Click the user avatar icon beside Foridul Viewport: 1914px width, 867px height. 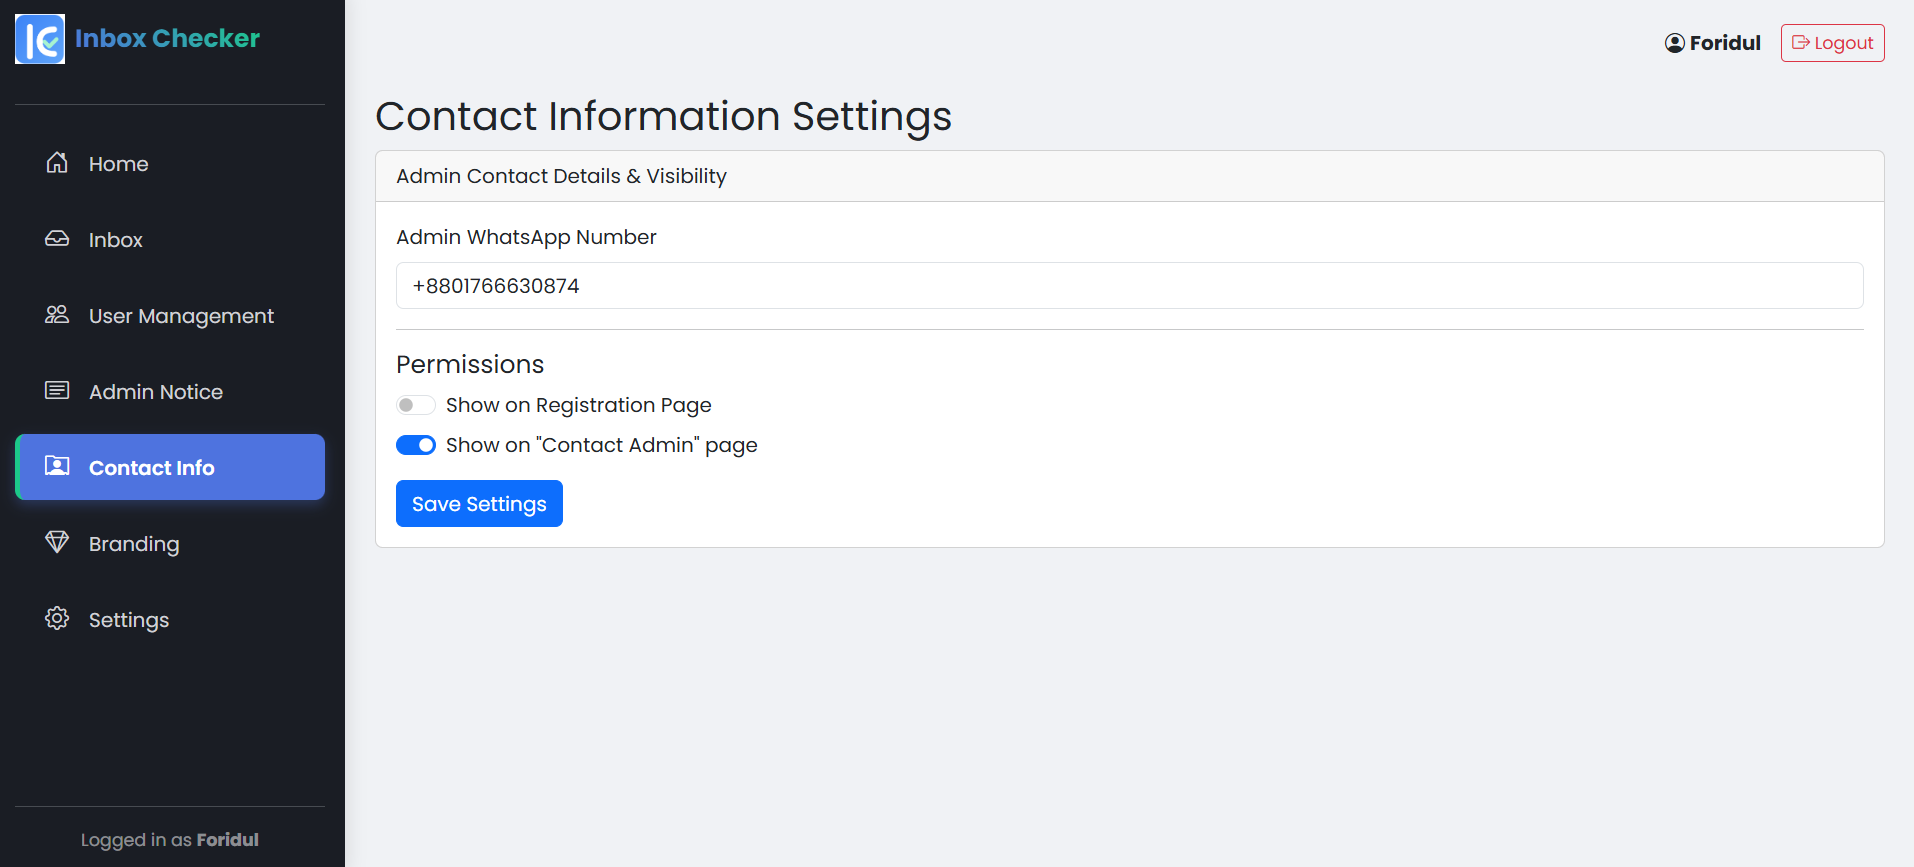[x=1675, y=43]
